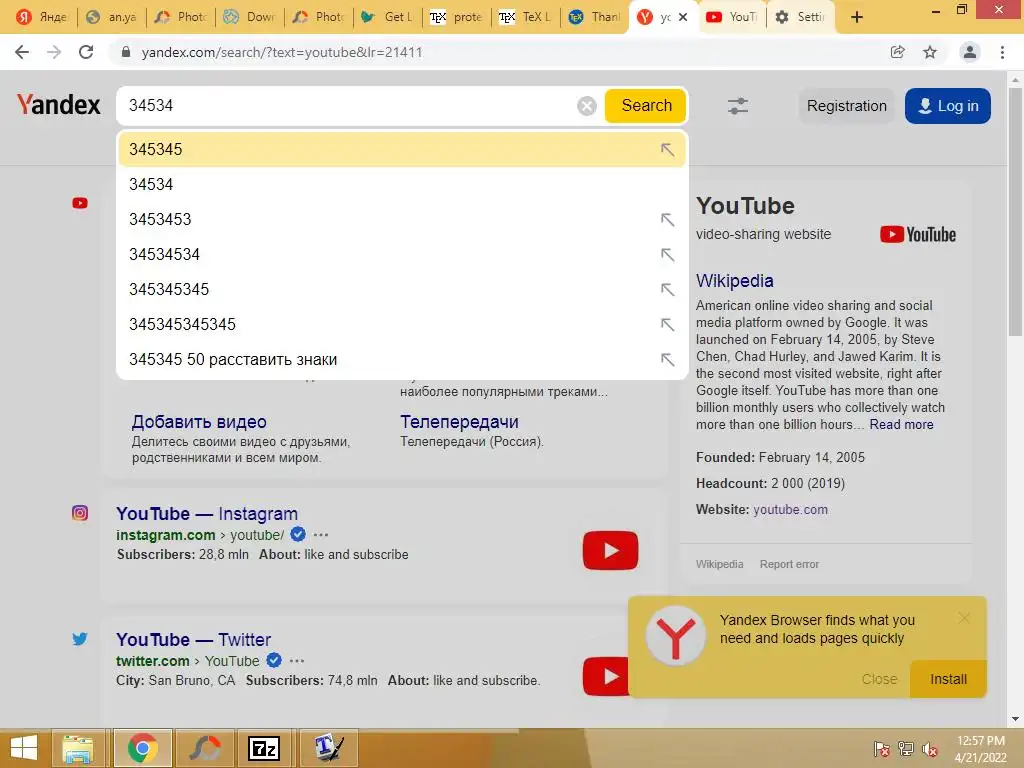1024x768 pixels.
Task: Reload the current page
Action: pos(86,52)
